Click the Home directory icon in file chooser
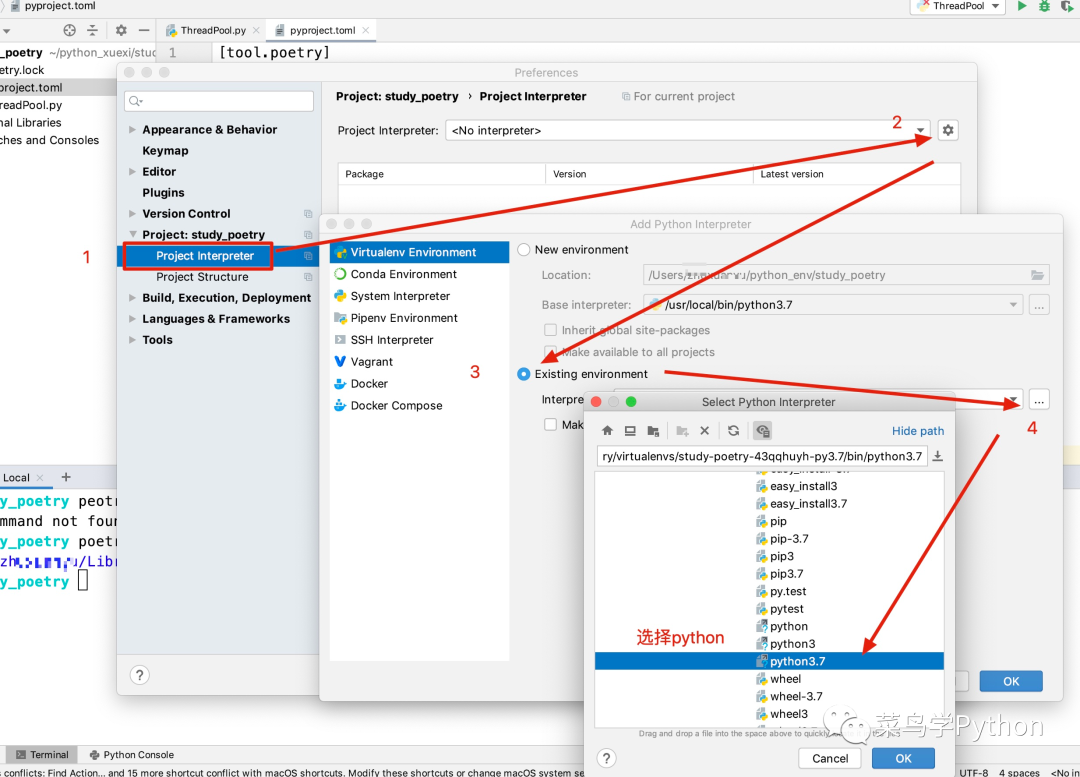Screen dimensions: 1080x777 click(x=607, y=431)
